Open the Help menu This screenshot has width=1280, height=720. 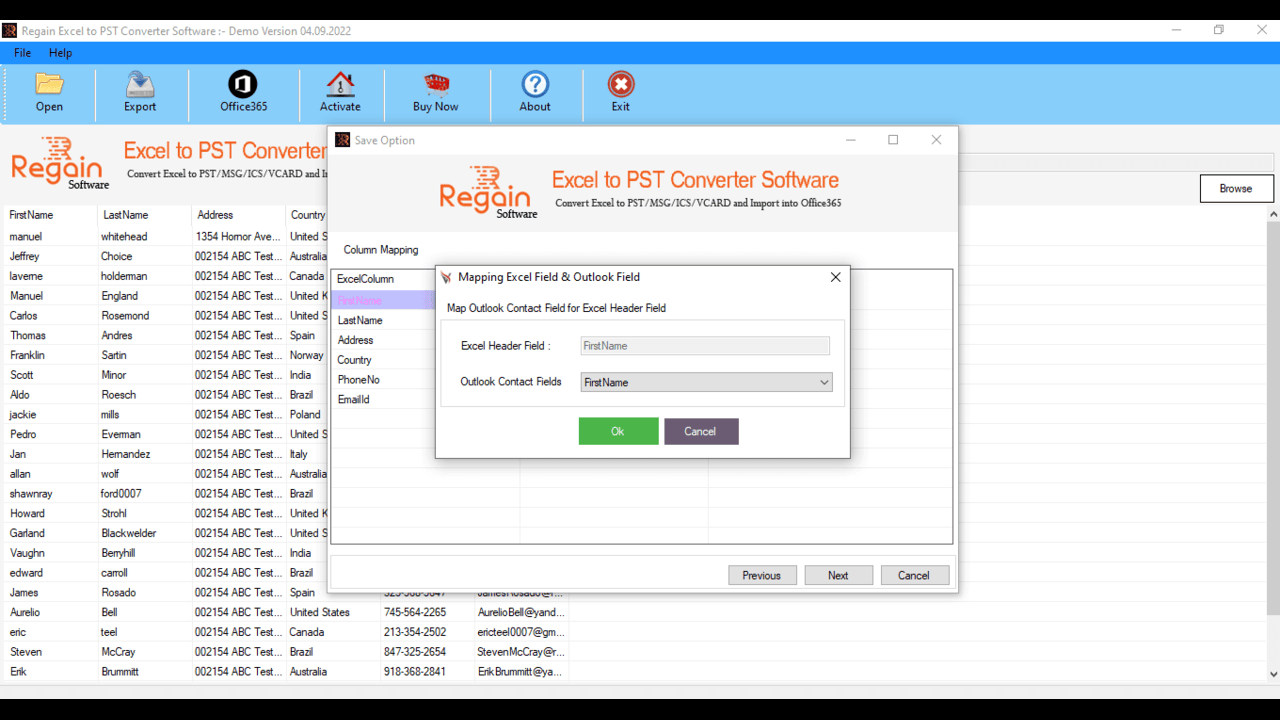click(60, 53)
